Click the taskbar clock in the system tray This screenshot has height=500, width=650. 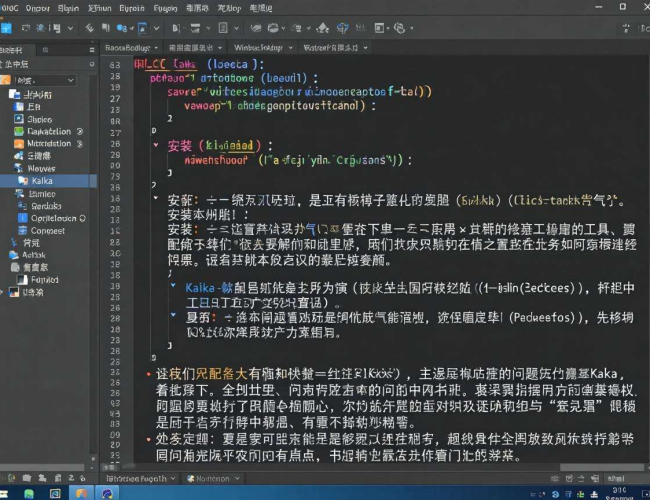click(619, 493)
